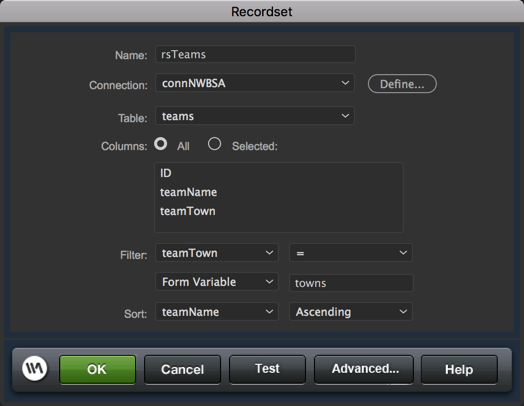This screenshot has height=406, width=524.
Task: Open the Sort column dropdown teamName
Action: [217, 312]
